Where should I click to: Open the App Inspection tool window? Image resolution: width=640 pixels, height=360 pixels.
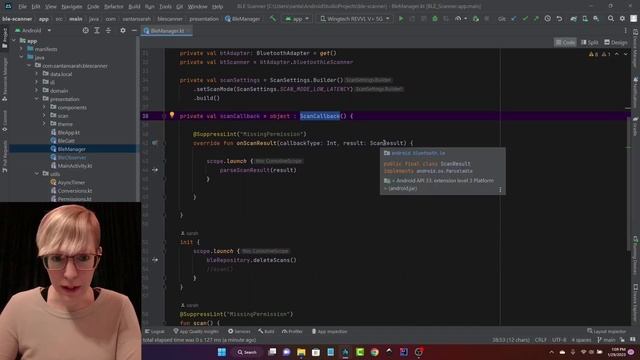[329, 331]
